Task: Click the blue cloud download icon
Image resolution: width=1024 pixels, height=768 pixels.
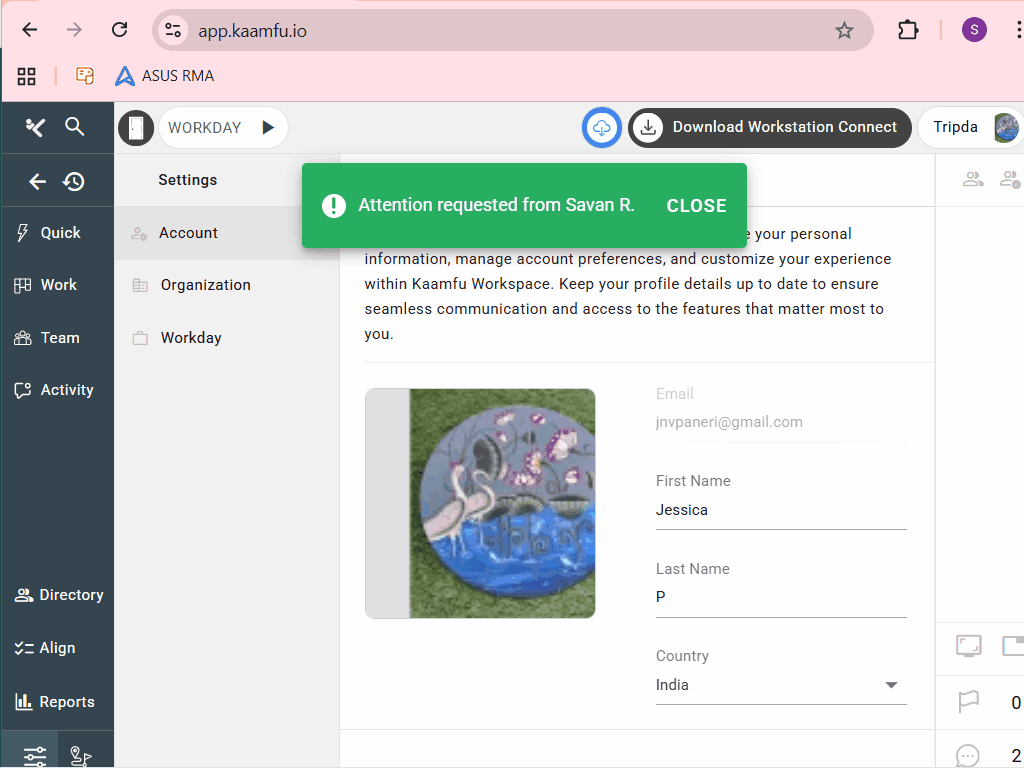Action: click(601, 128)
